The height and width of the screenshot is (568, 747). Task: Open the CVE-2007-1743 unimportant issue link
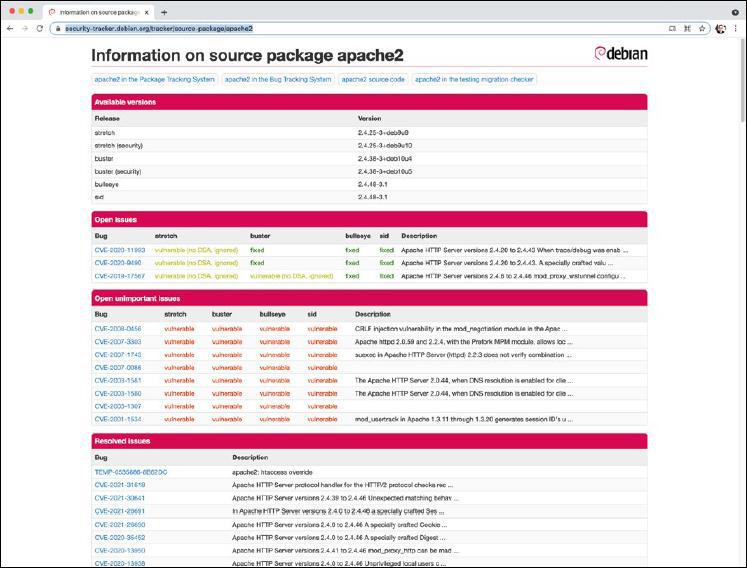pyautogui.click(x=118, y=355)
